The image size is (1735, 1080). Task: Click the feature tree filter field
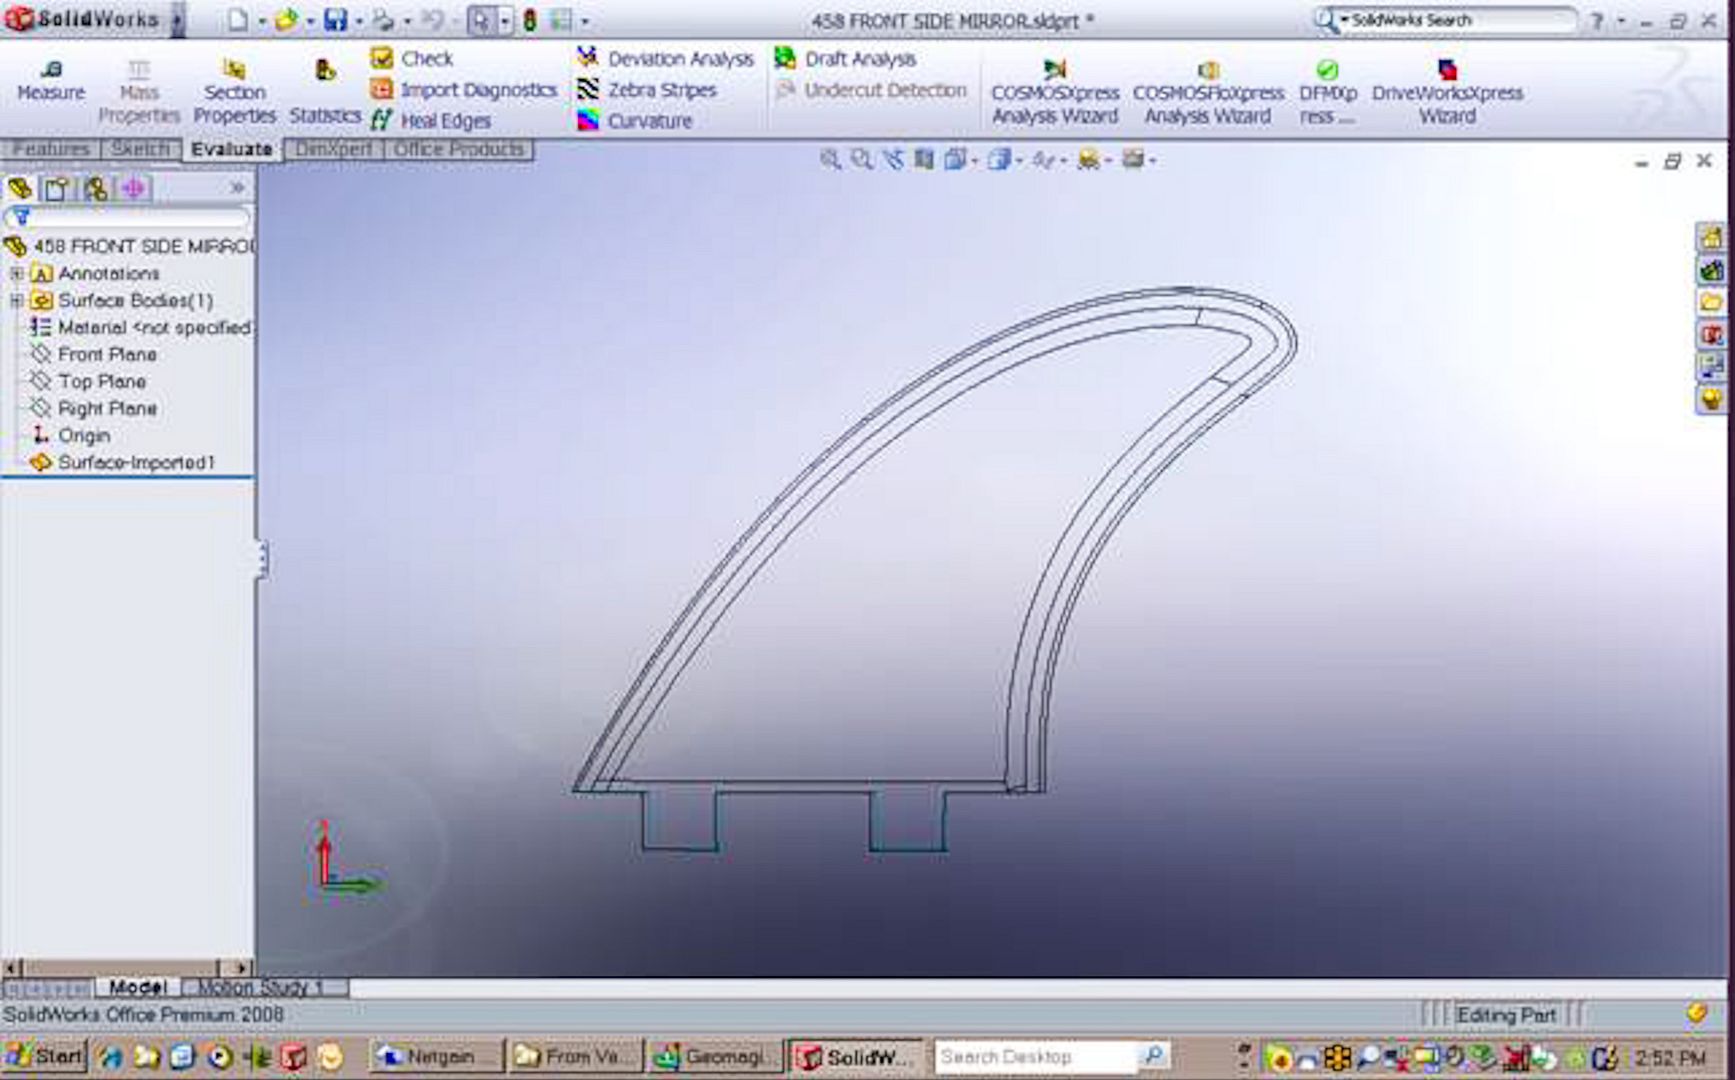128,217
